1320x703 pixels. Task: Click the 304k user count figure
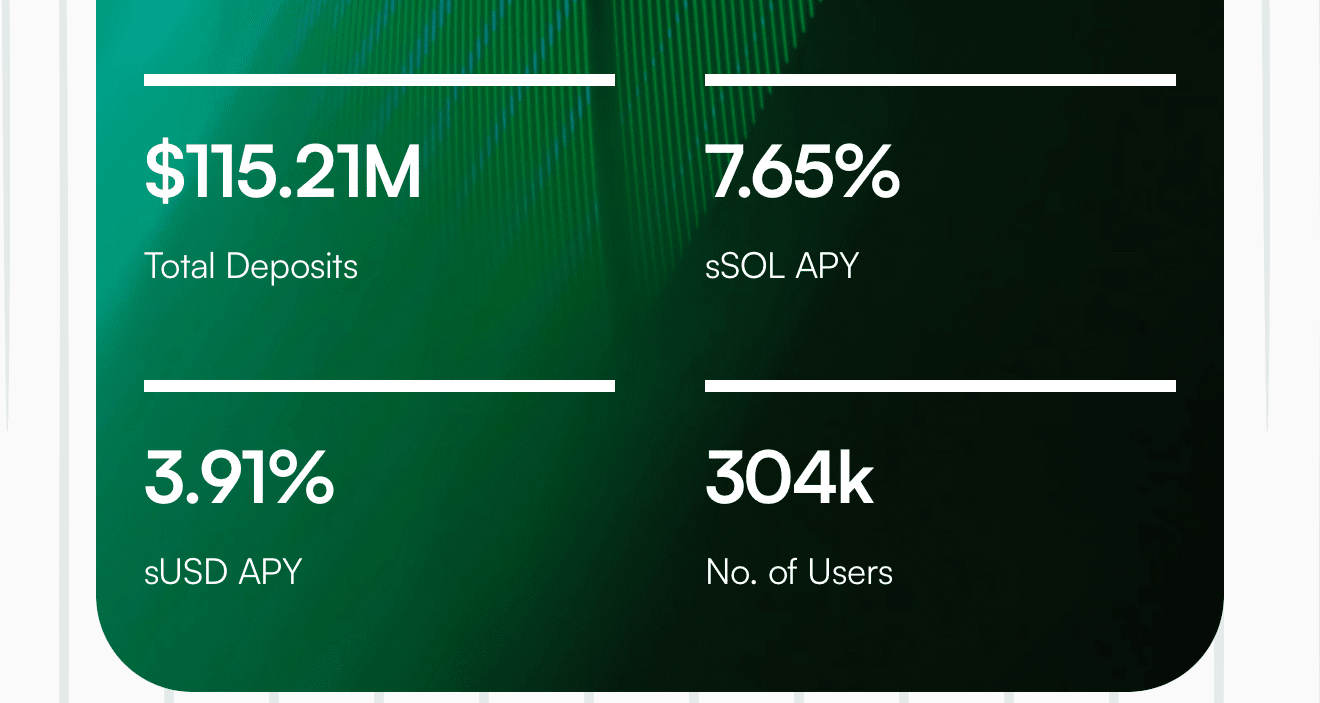(x=790, y=478)
